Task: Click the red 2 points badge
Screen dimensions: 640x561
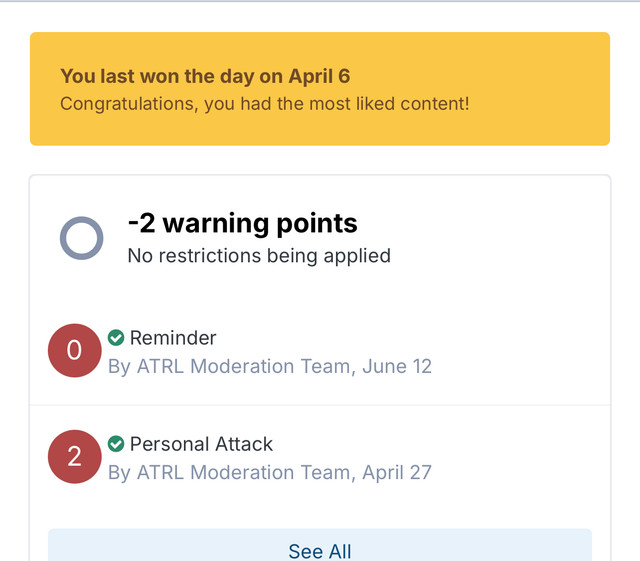Action: click(75, 456)
